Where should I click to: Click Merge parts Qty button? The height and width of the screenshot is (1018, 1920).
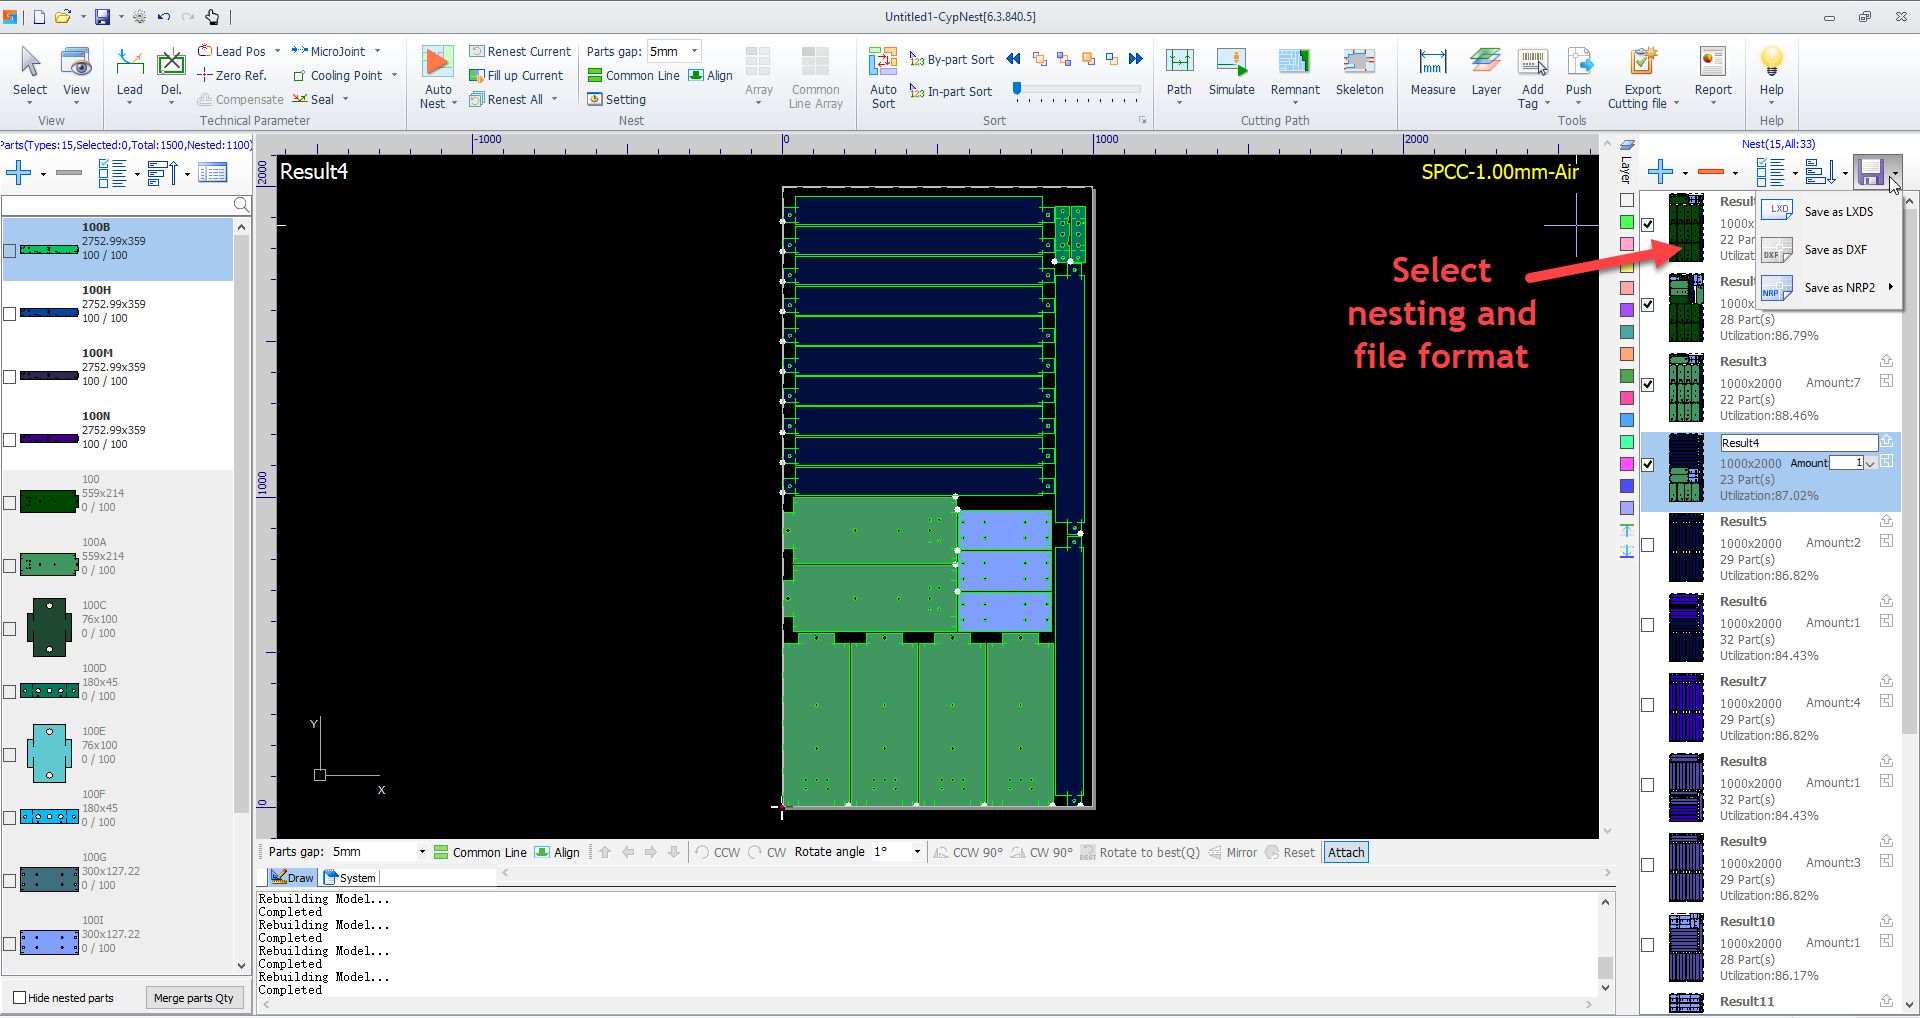[x=194, y=997]
